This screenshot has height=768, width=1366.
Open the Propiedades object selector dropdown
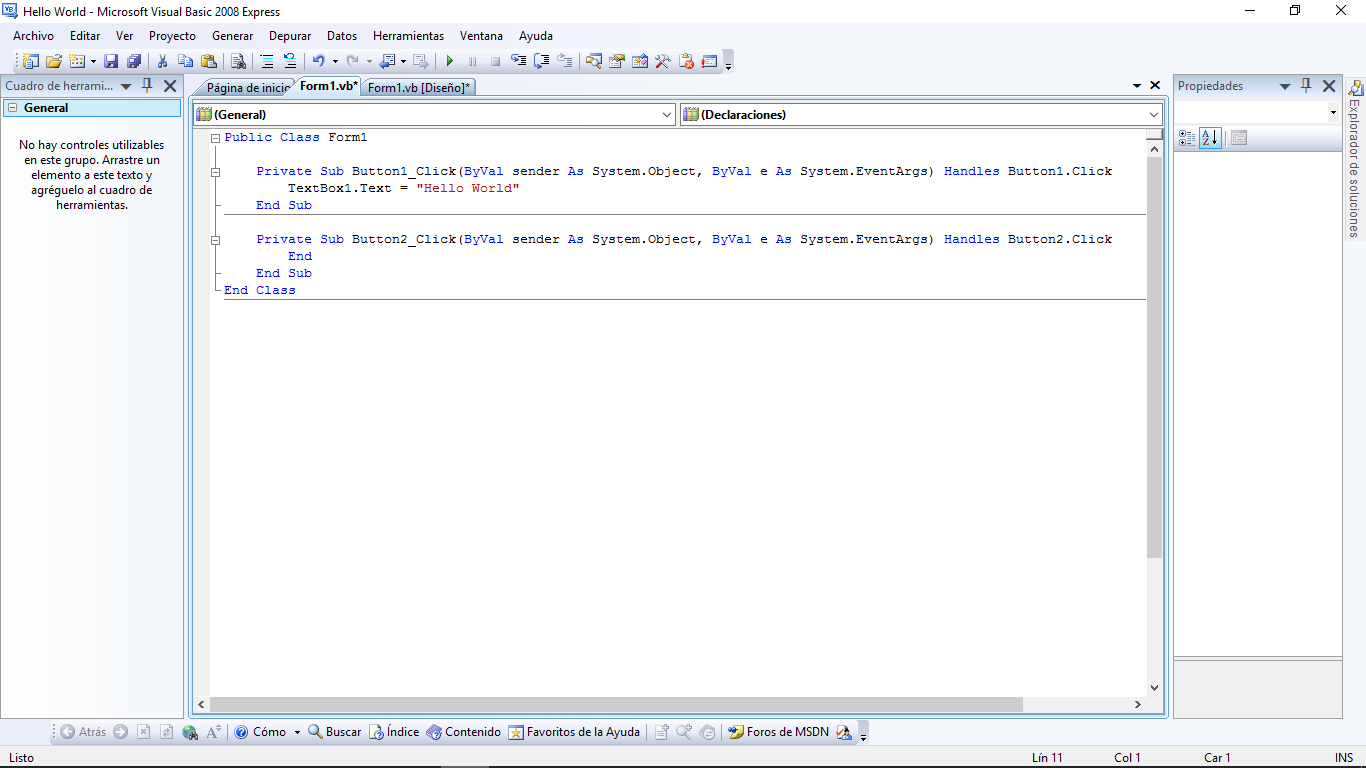click(x=1333, y=113)
